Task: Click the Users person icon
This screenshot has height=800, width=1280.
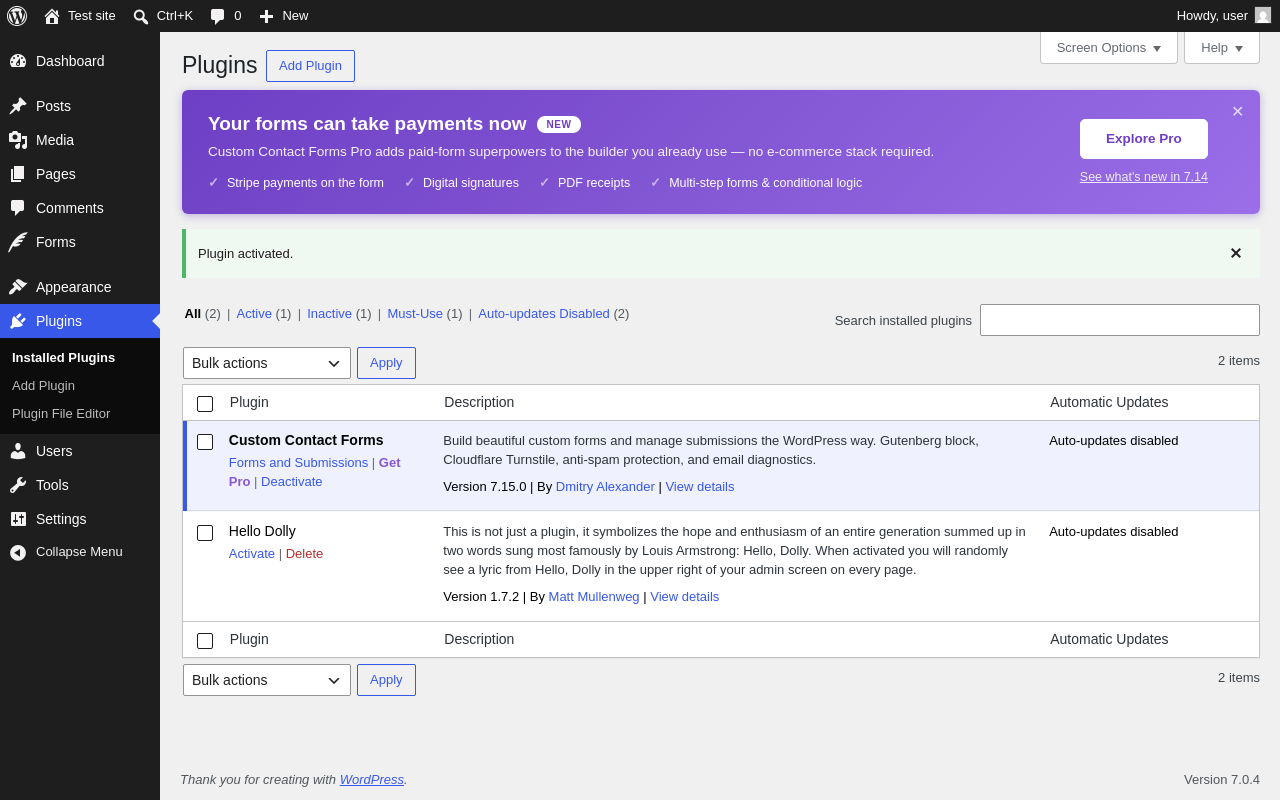Action: [18, 451]
